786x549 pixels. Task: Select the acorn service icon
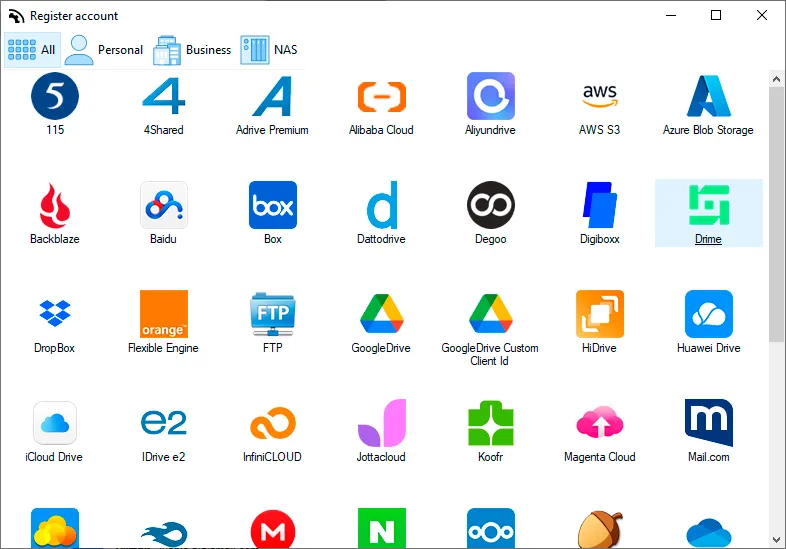(x=600, y=529)
